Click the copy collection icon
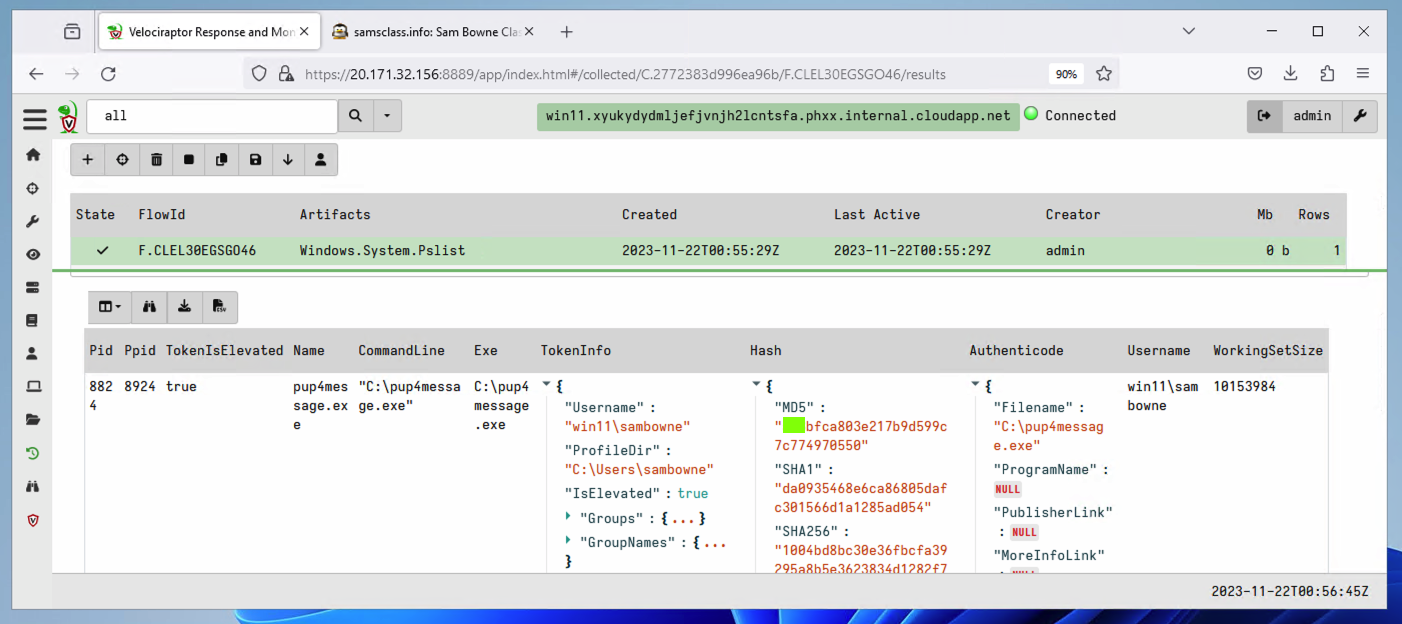This screenshot has height=624, width=1402. (222, 160)
